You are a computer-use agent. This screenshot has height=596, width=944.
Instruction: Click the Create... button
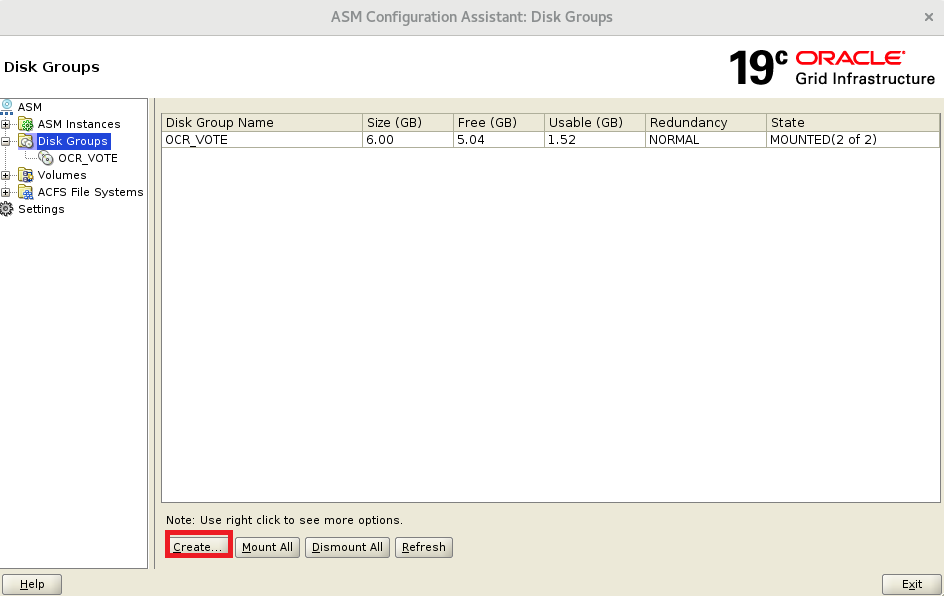tap(199, 547)
